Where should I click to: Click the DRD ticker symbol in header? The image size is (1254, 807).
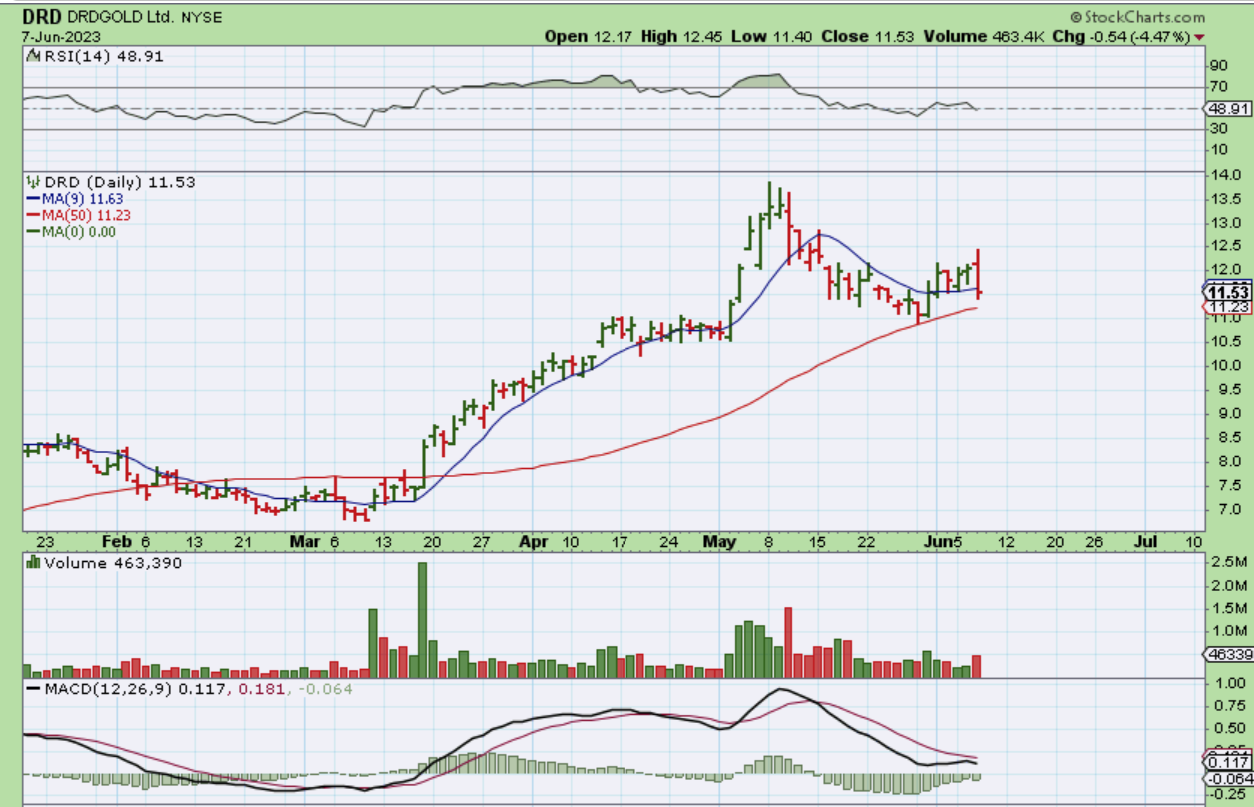(x=41, y=17)
